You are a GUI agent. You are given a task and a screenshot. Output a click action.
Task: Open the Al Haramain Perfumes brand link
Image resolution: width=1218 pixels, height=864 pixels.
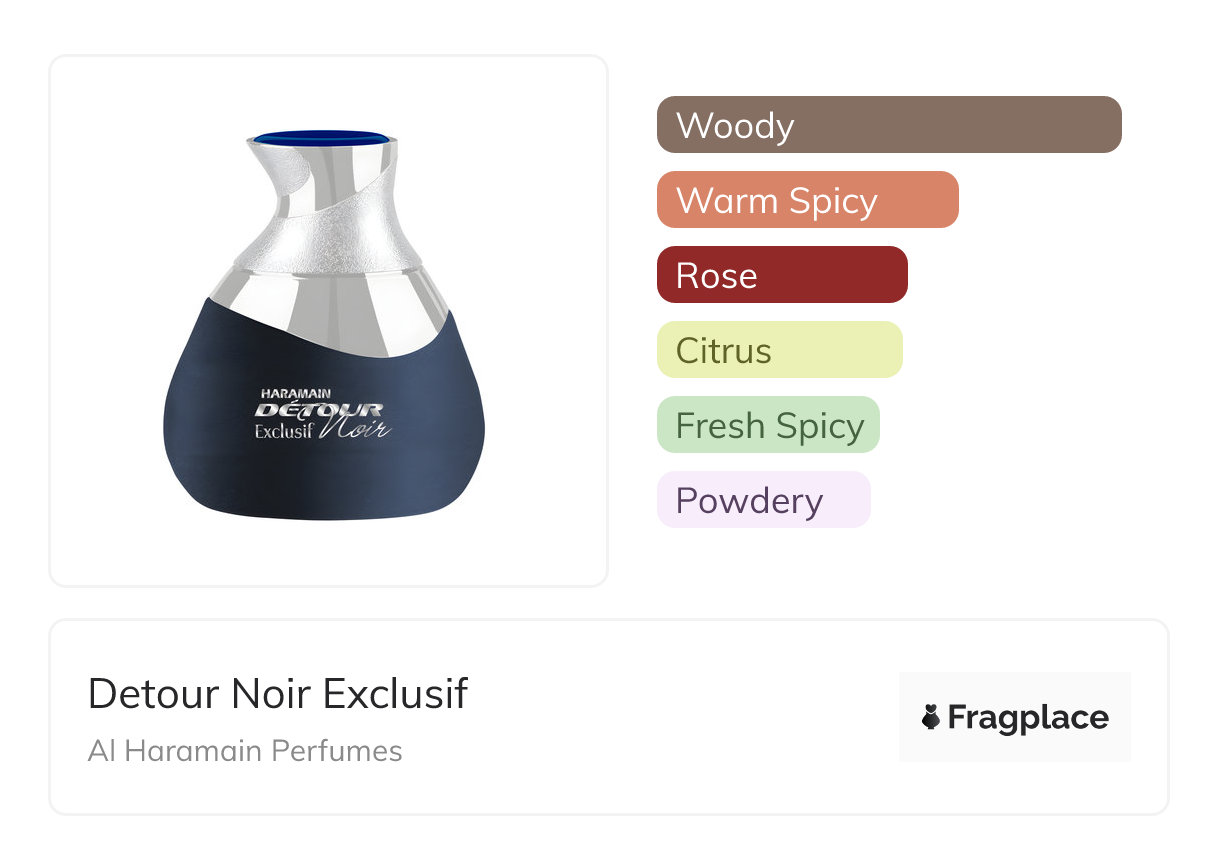[245, 751]
